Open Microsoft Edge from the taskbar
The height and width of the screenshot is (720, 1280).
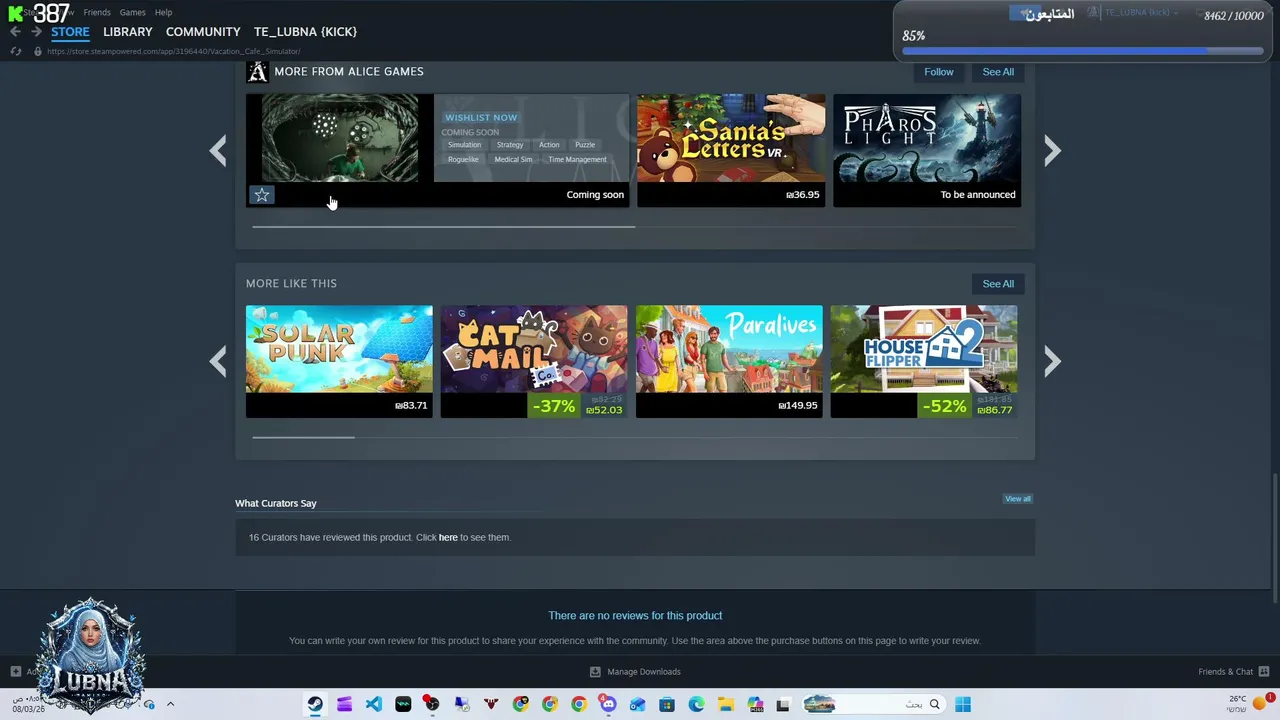coord(696,704)
